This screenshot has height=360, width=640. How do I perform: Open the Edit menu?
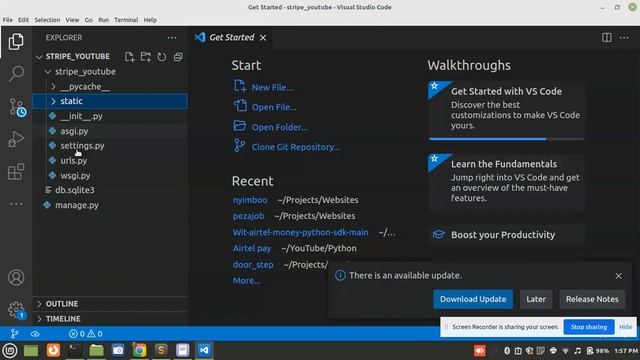point(23,20)
